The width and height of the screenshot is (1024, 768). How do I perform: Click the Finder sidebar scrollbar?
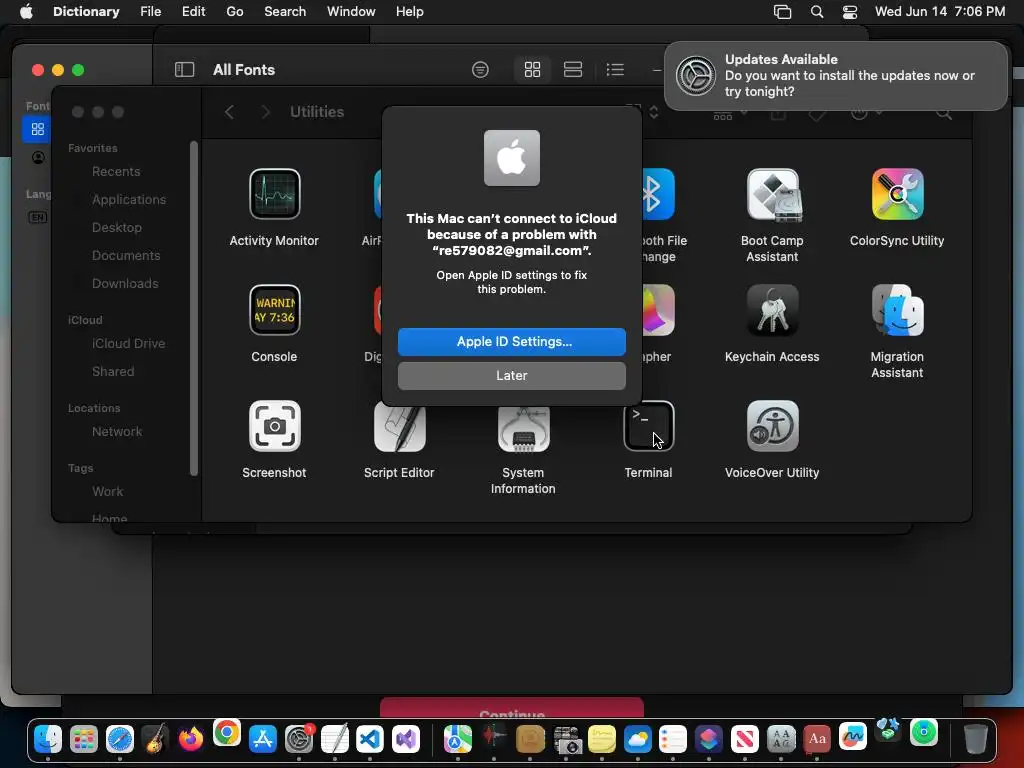193,308
